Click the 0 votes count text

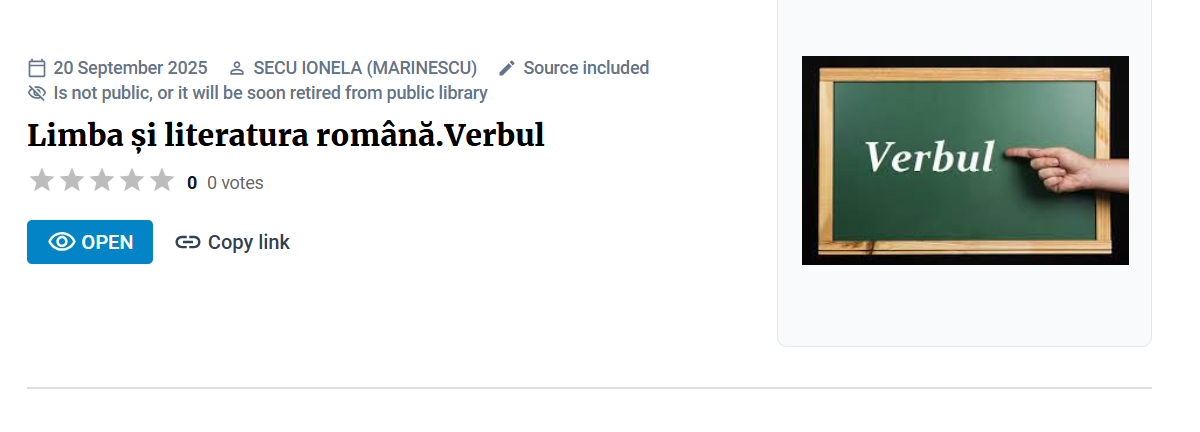coord(235,183)
